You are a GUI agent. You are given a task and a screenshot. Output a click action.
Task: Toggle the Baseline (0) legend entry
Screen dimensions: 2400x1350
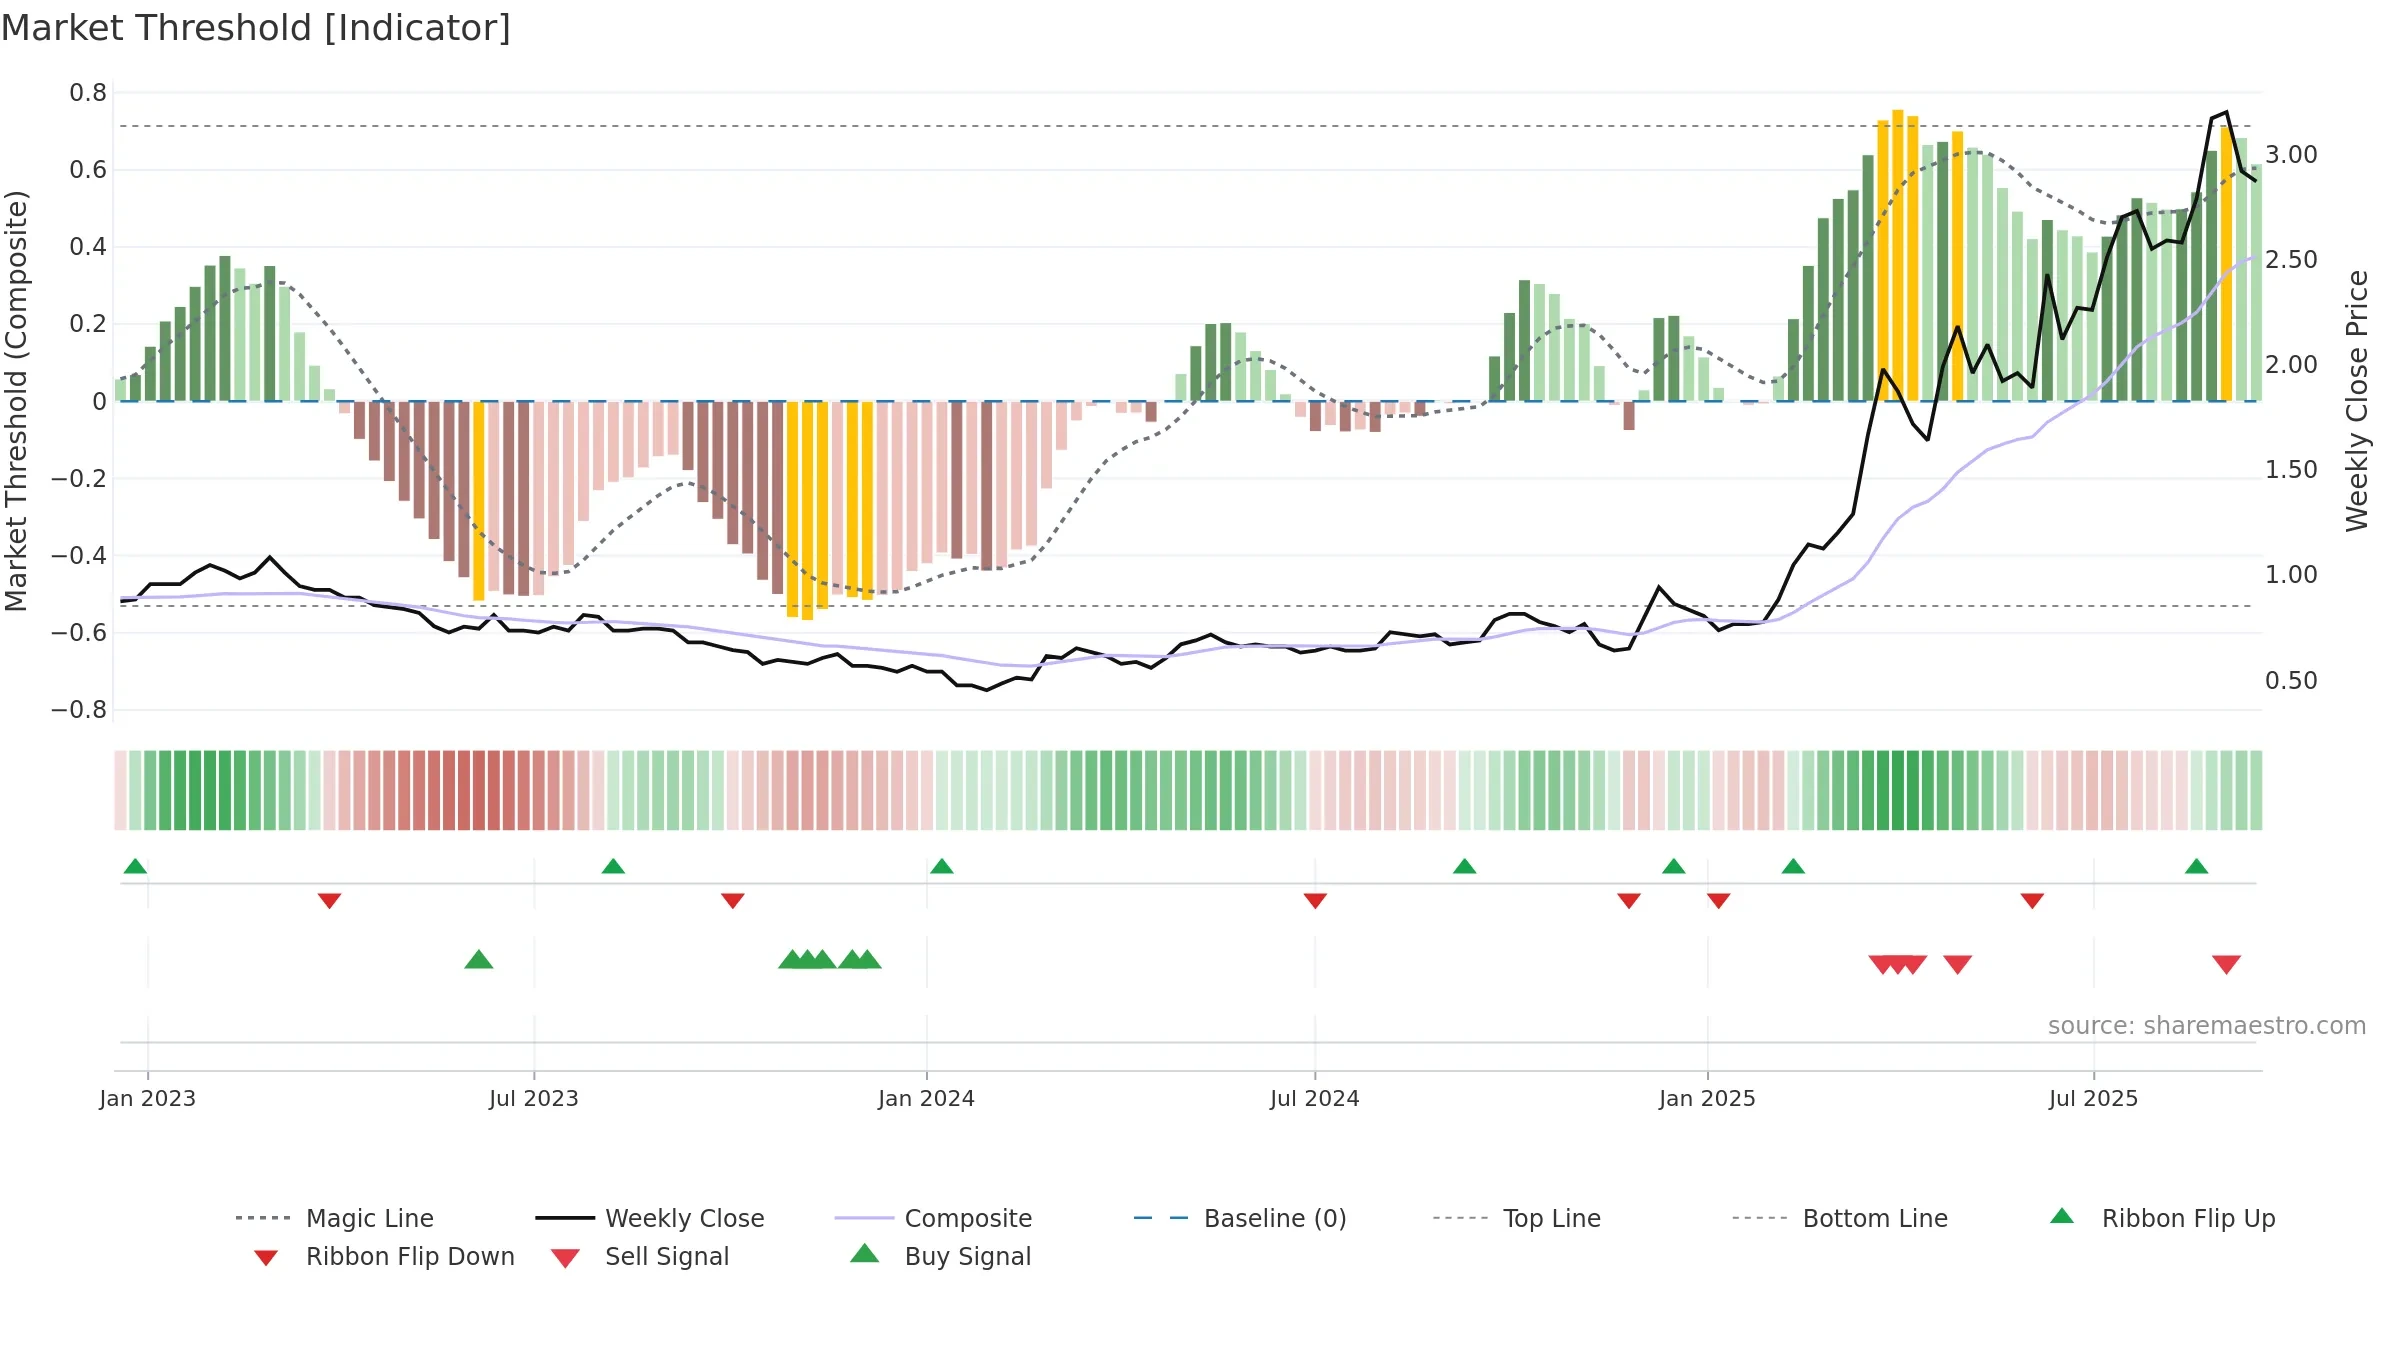click(1240, 1218)
